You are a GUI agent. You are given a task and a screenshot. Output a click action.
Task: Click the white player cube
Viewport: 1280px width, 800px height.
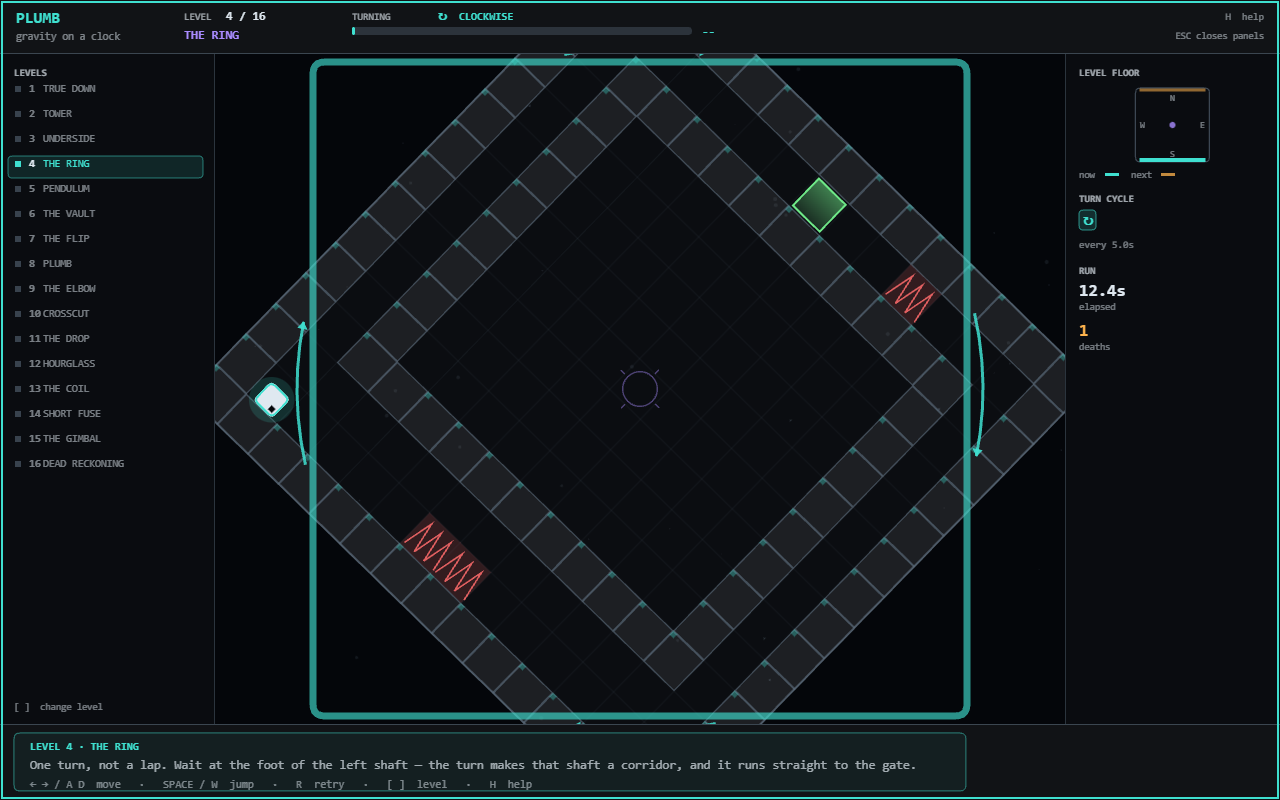pos(271,401)
